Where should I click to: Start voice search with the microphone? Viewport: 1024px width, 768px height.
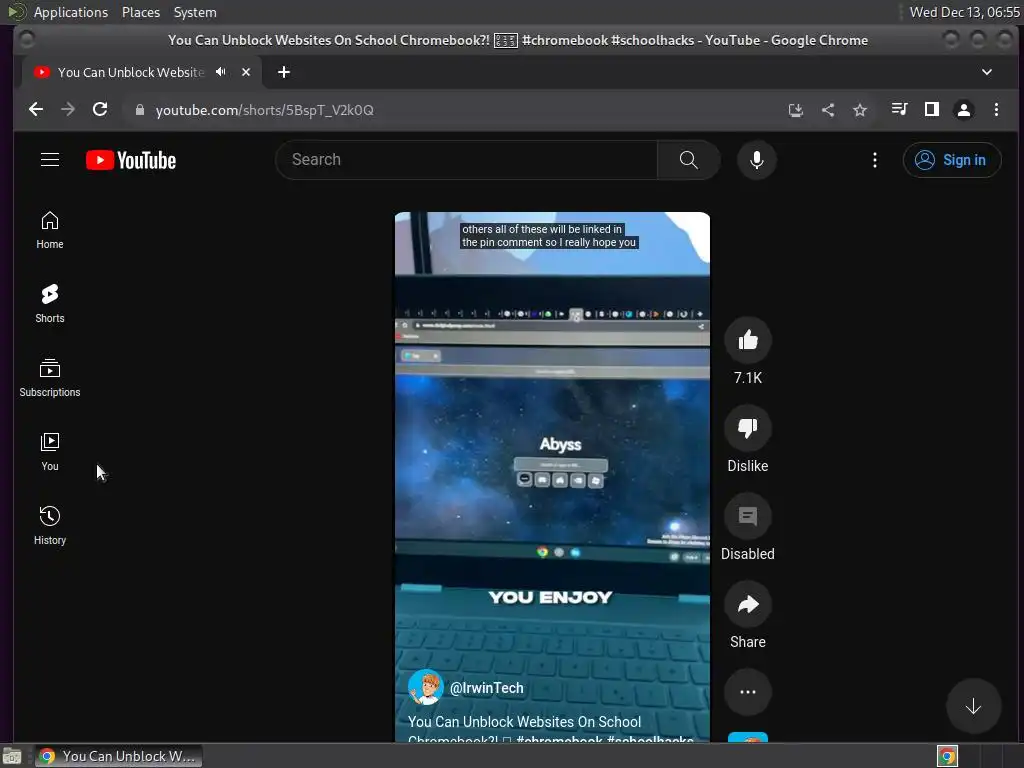coord(757,160)
